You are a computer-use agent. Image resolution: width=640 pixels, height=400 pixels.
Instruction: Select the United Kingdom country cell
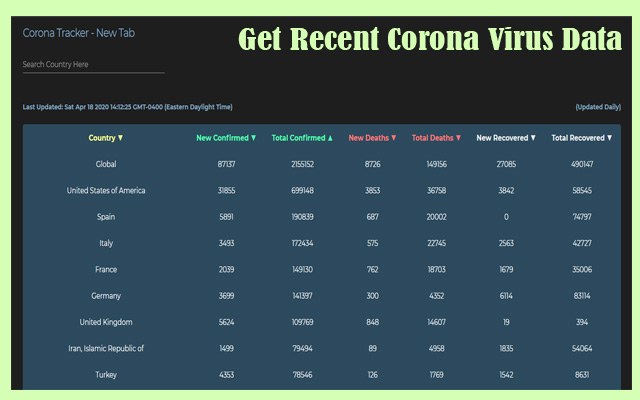[x=106, y=322]
